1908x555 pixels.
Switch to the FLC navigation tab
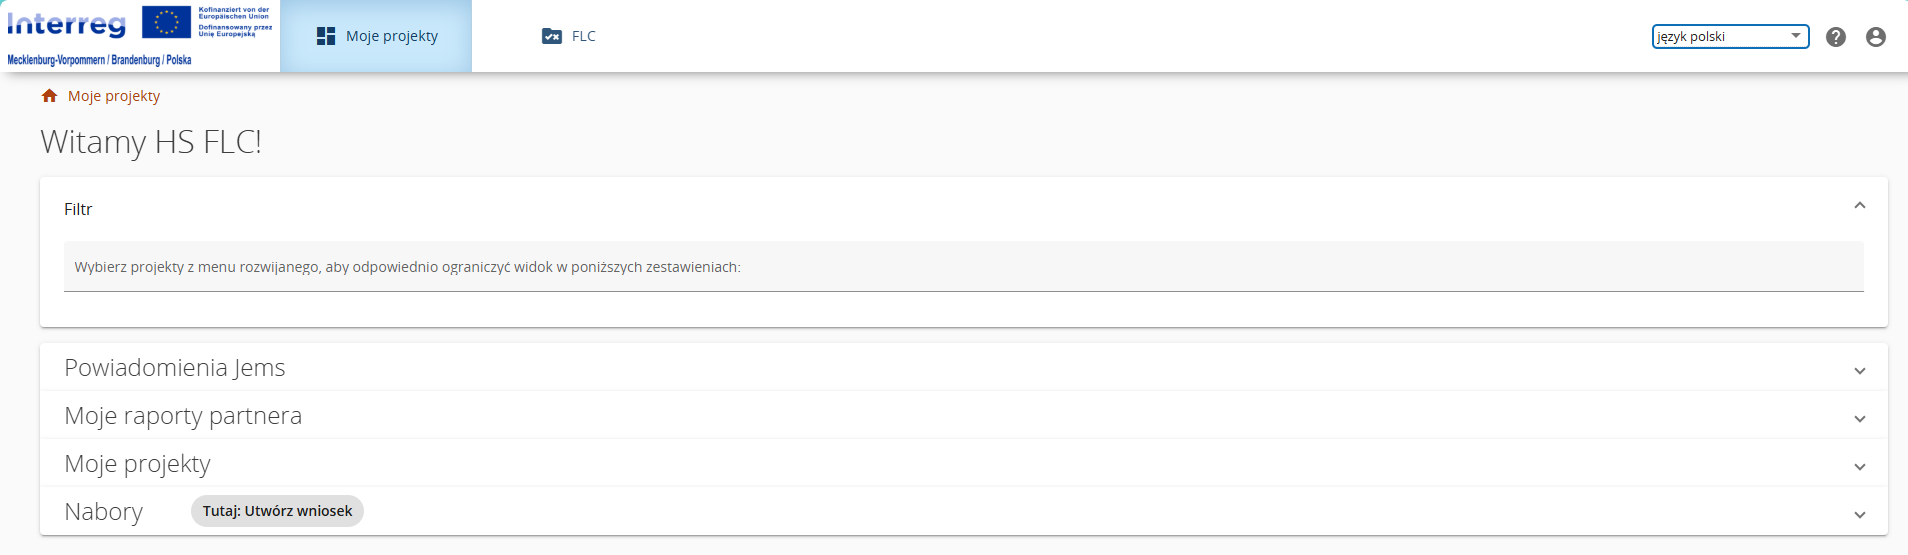click(x=583, y=36)
